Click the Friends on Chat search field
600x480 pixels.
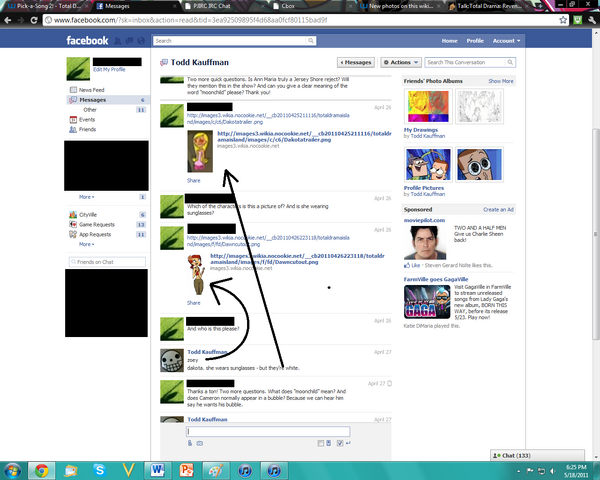[107, 262]
